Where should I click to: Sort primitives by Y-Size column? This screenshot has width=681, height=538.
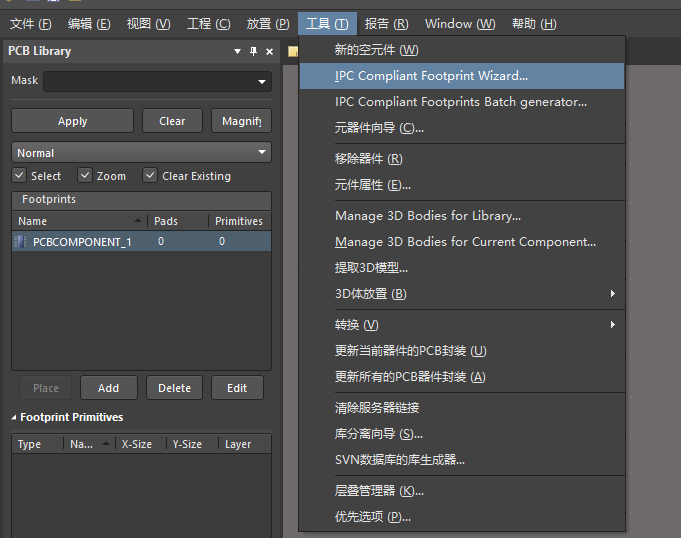pyautogui.click(x=192, y=444)
